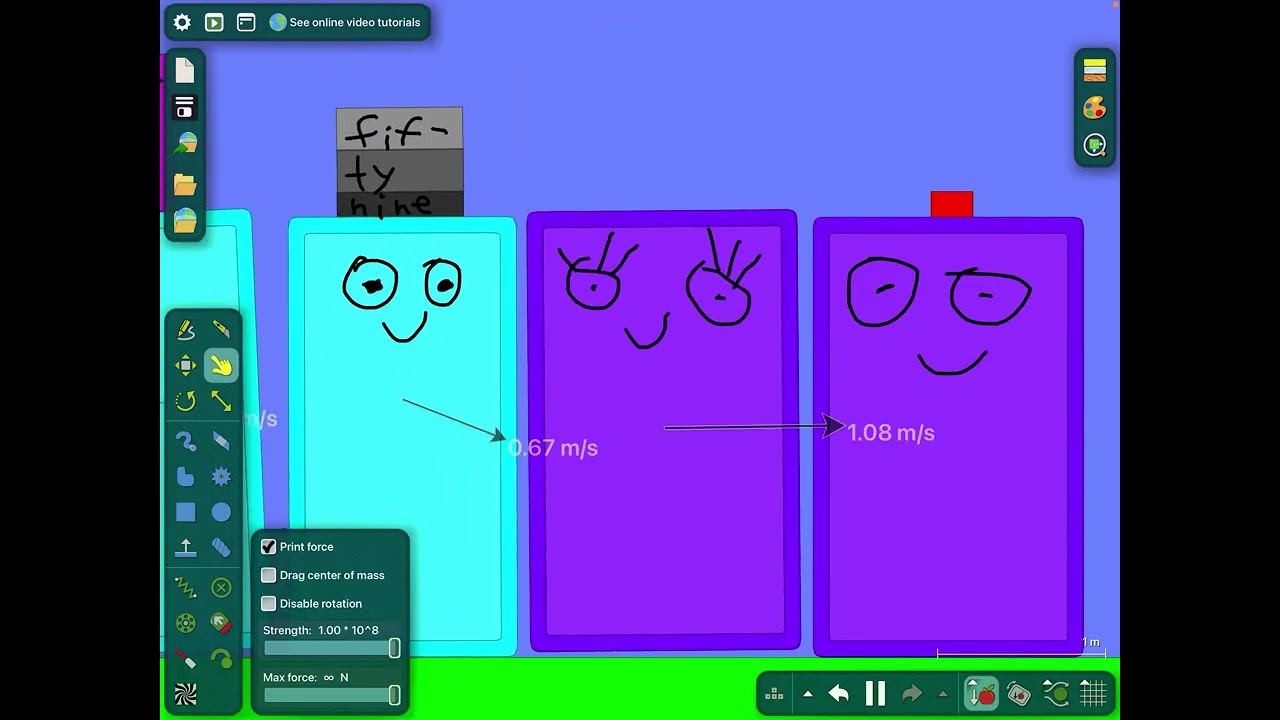Open the zoom magnifier tool
The image size is (1280, 720).
[x=1095, y=146]
